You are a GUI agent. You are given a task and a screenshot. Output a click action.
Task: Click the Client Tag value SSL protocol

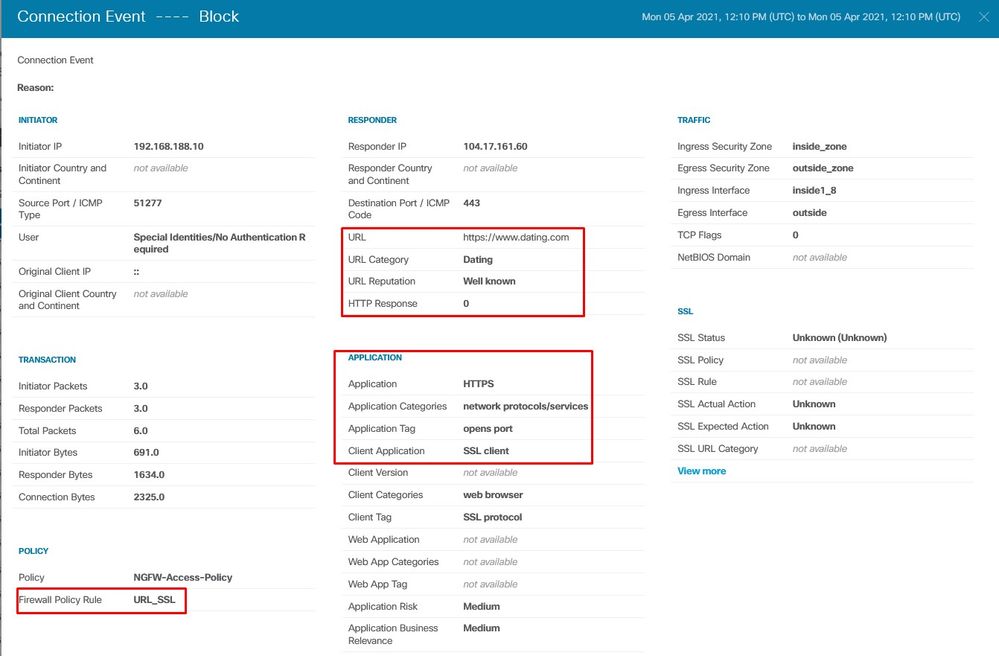pos(492,517)
